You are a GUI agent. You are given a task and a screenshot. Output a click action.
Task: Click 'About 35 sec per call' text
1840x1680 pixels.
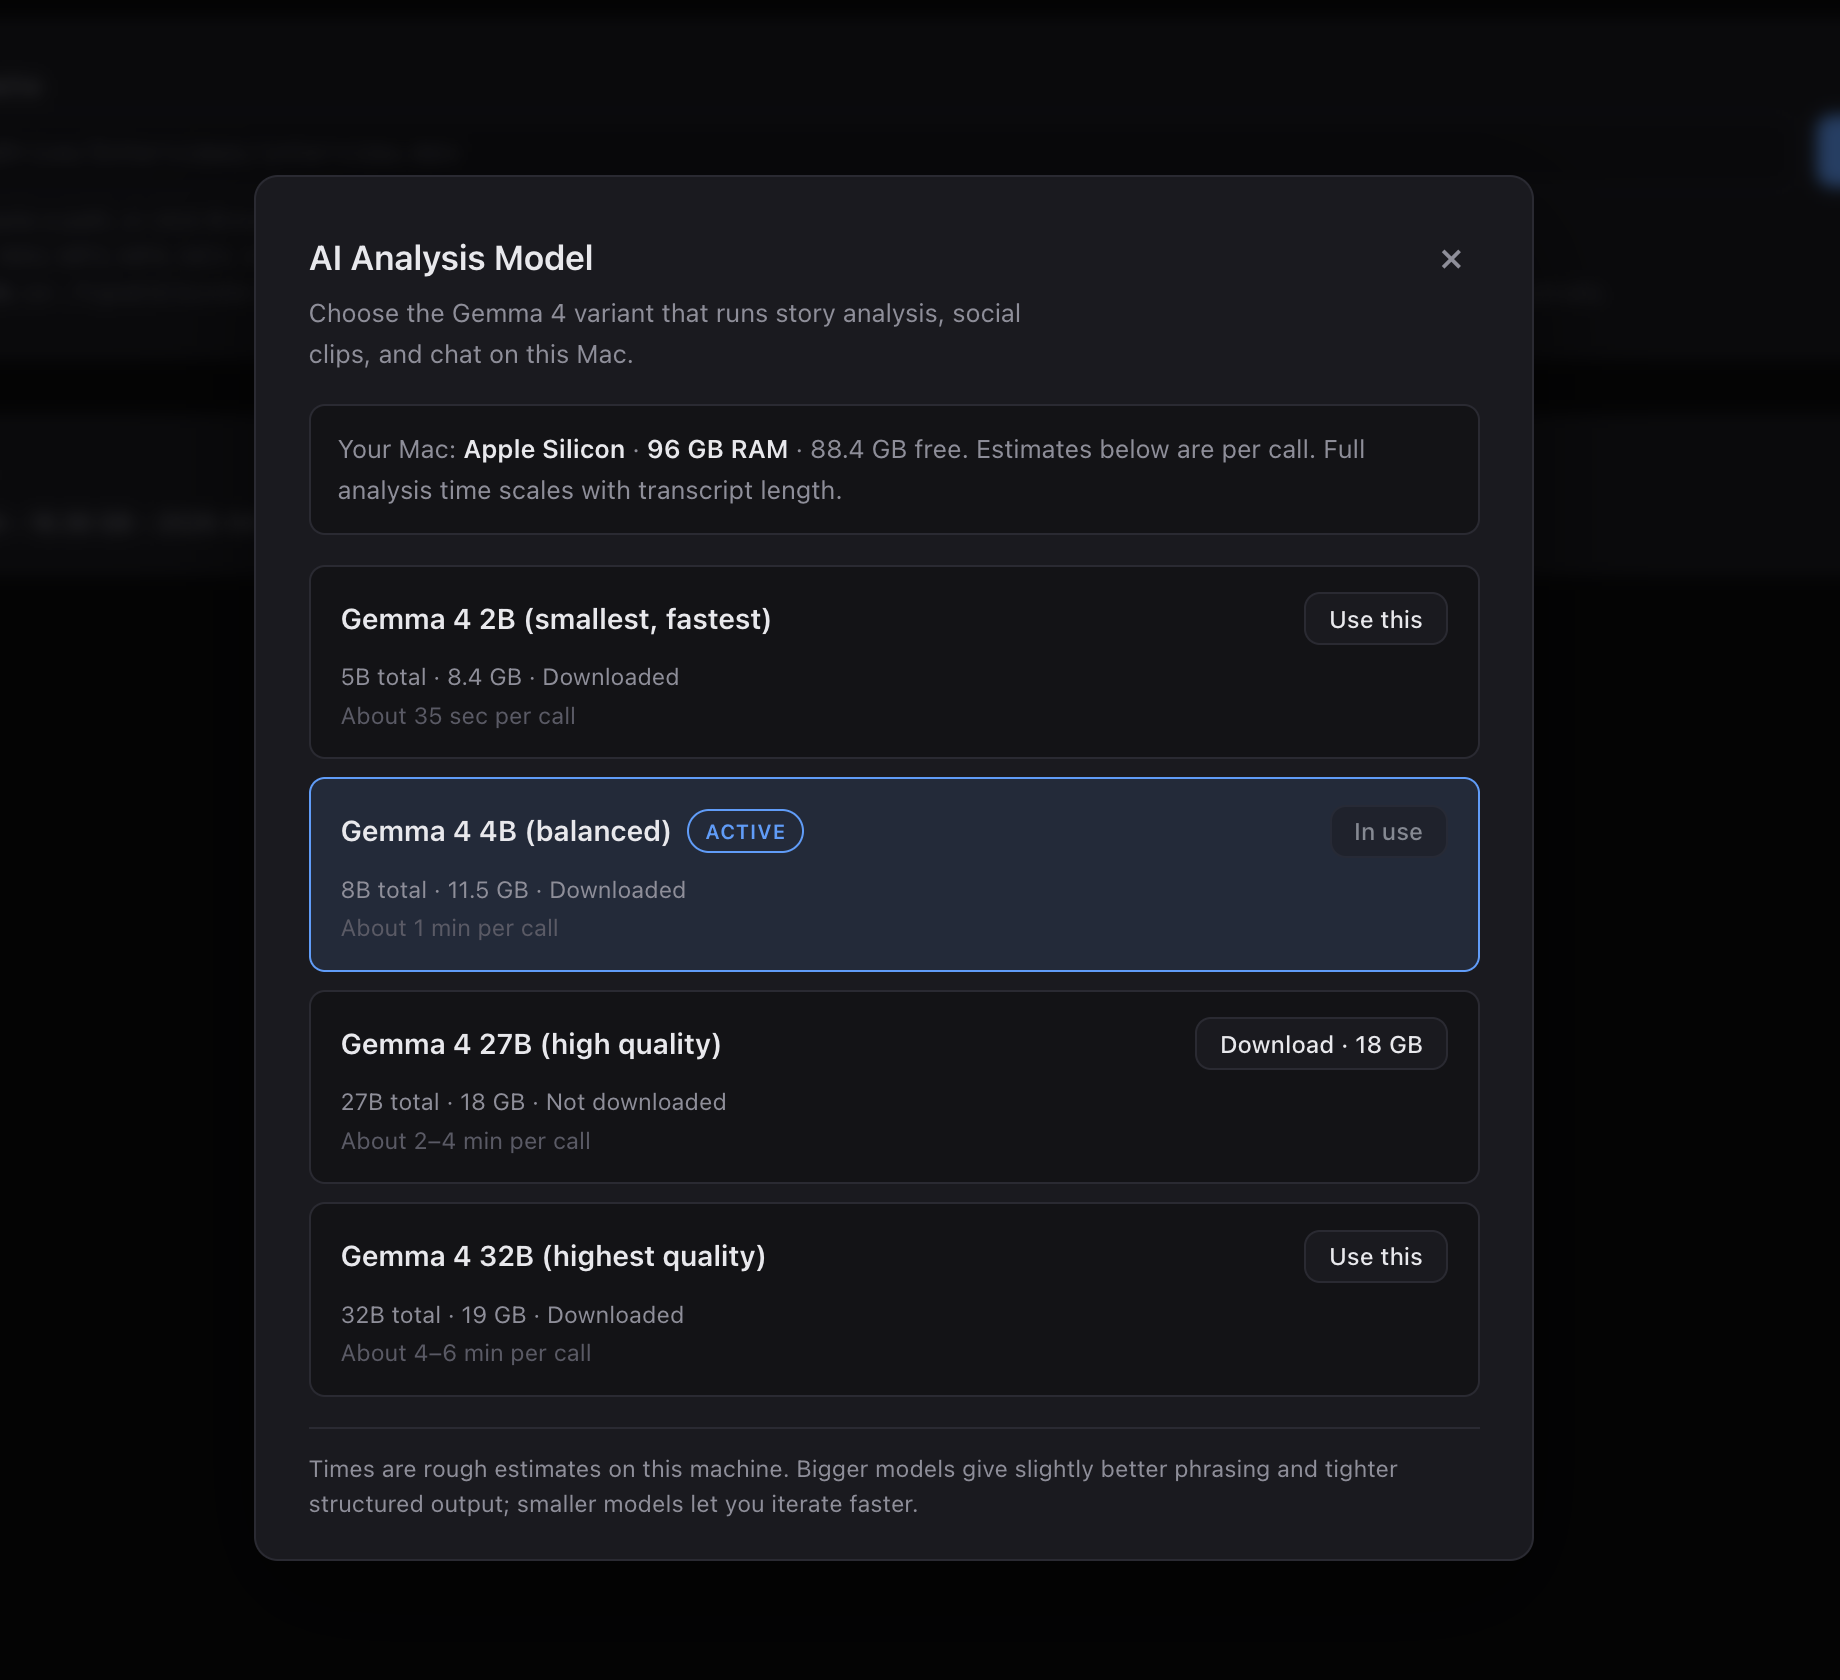click(x=458, y=716)
